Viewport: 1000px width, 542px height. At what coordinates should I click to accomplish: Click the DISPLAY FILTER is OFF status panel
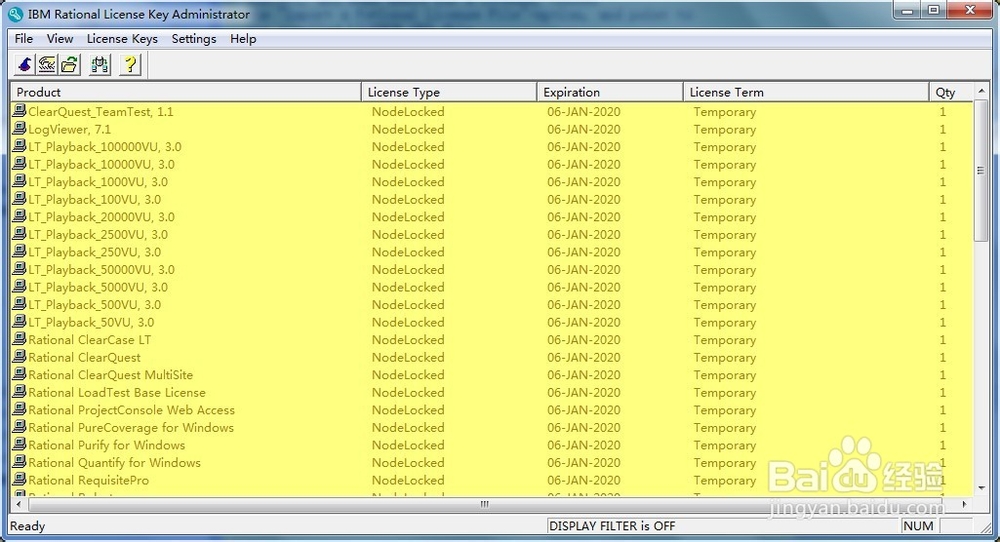723,525
